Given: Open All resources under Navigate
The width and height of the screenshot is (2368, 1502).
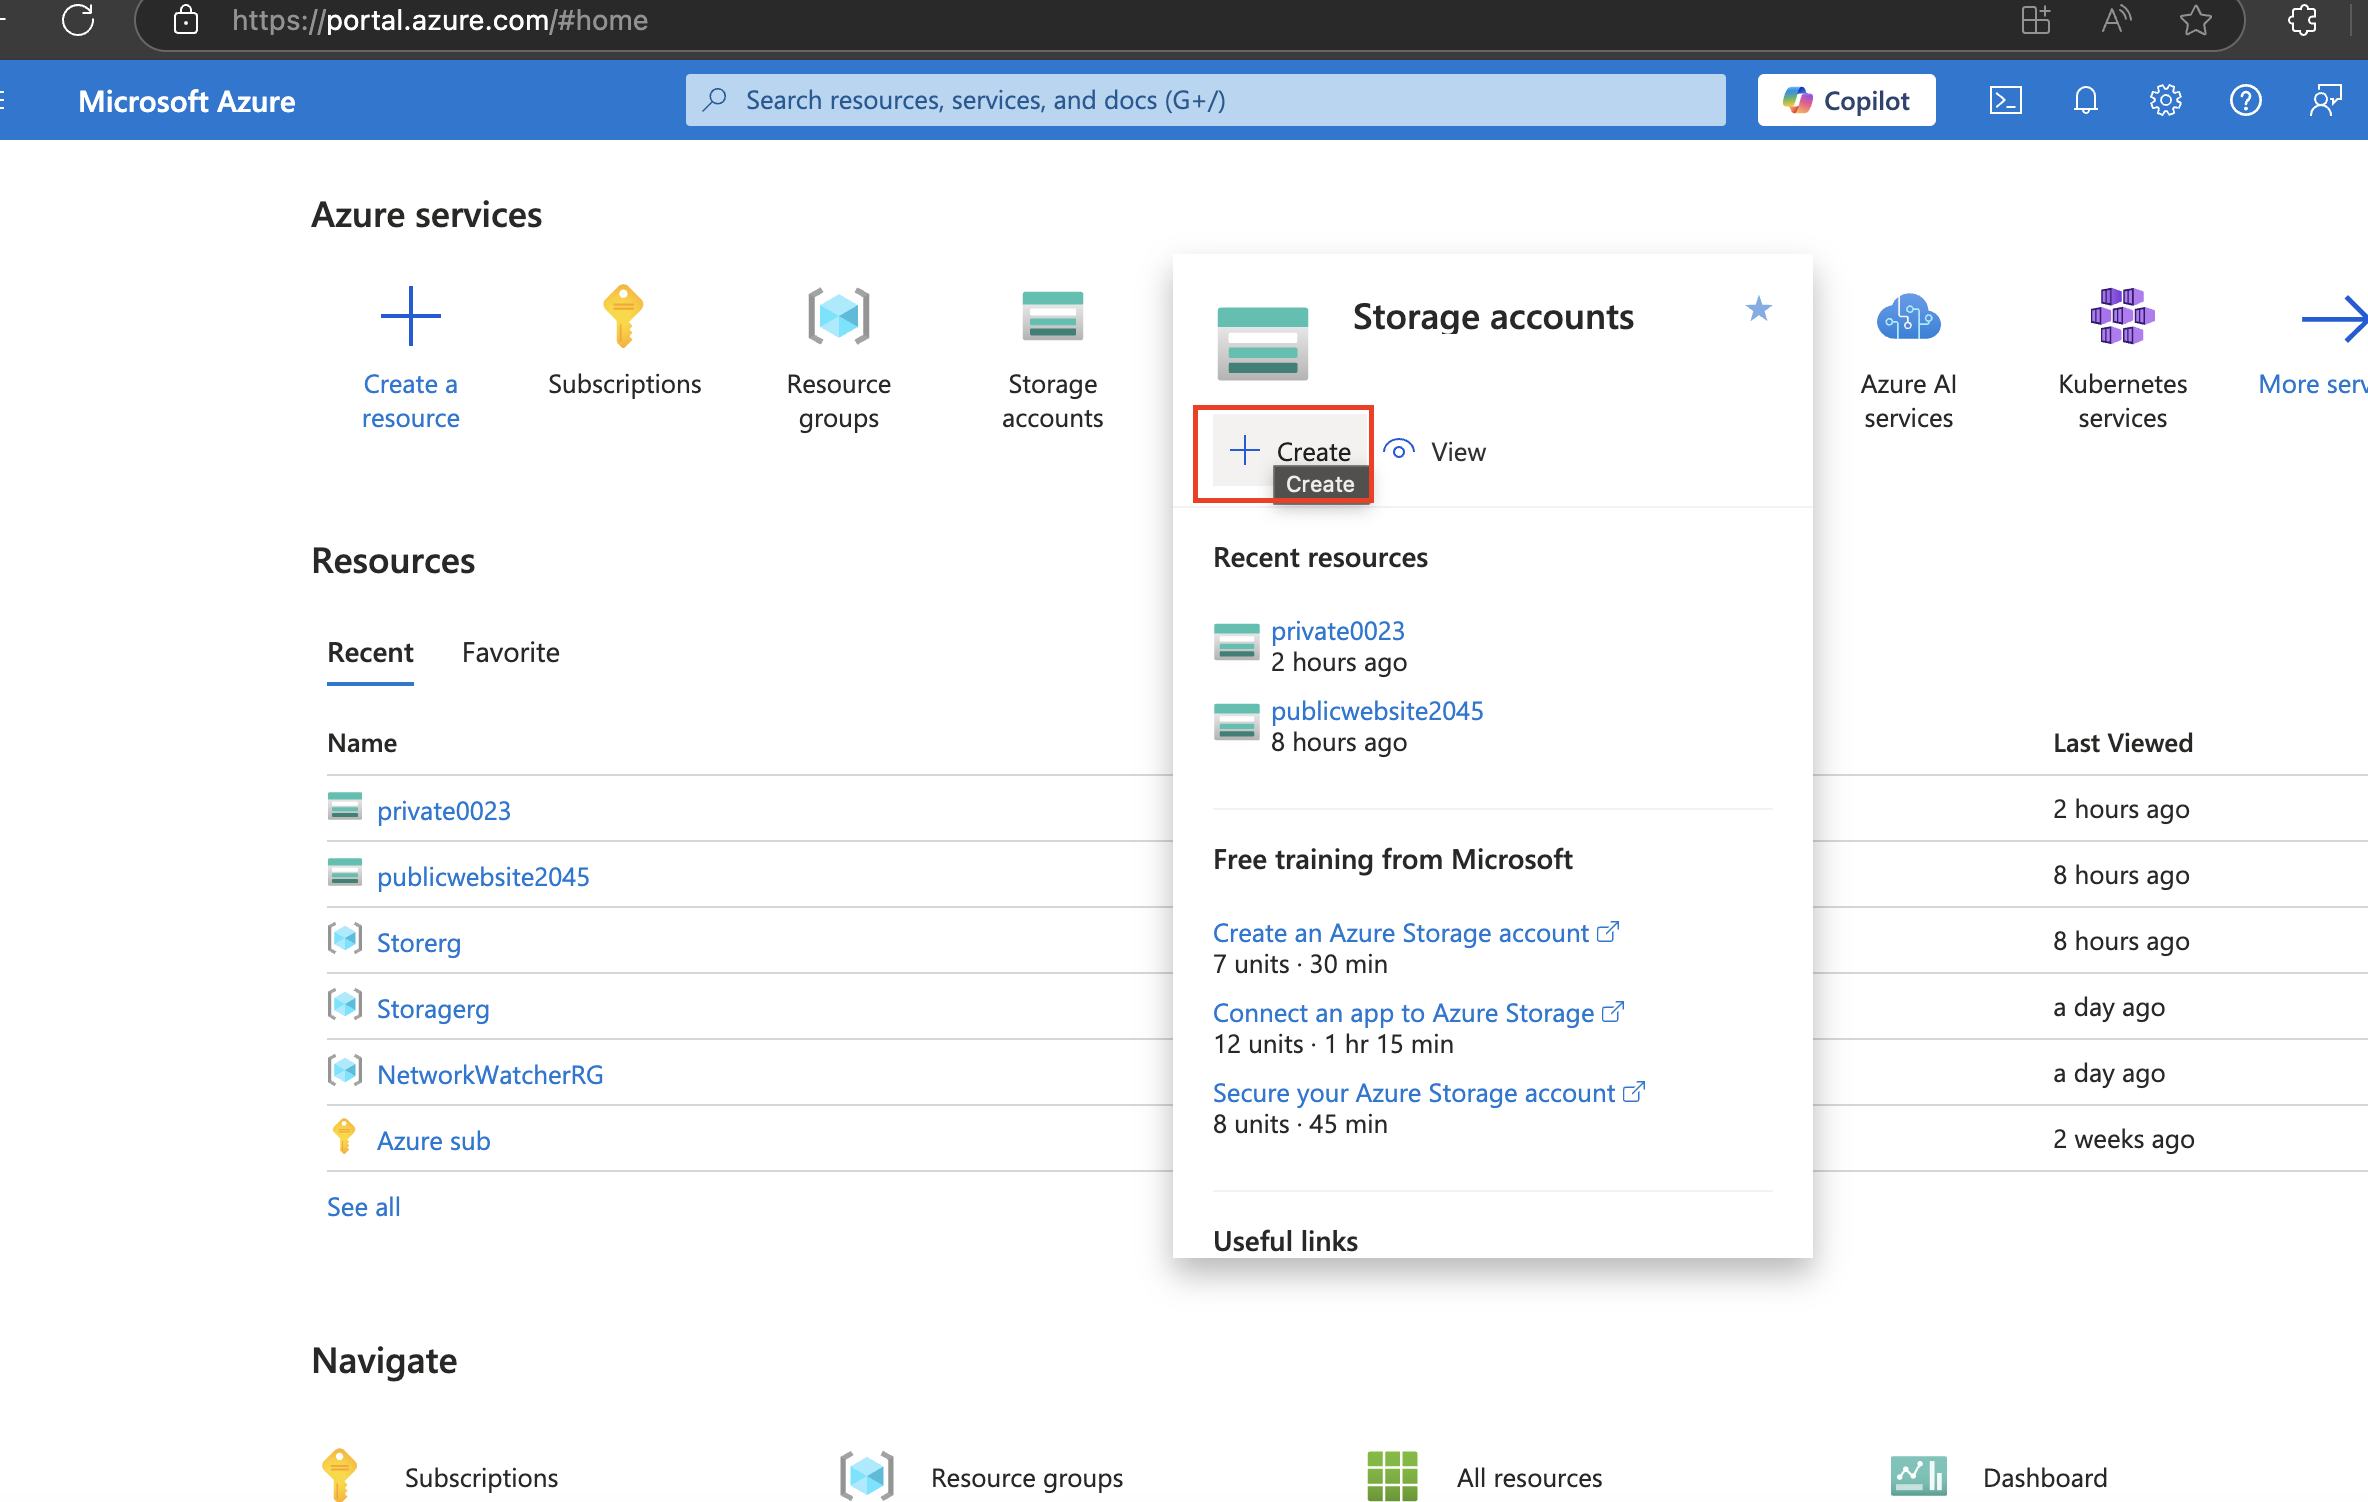Looking at the screenshot, I should tap(1529, 1477).
